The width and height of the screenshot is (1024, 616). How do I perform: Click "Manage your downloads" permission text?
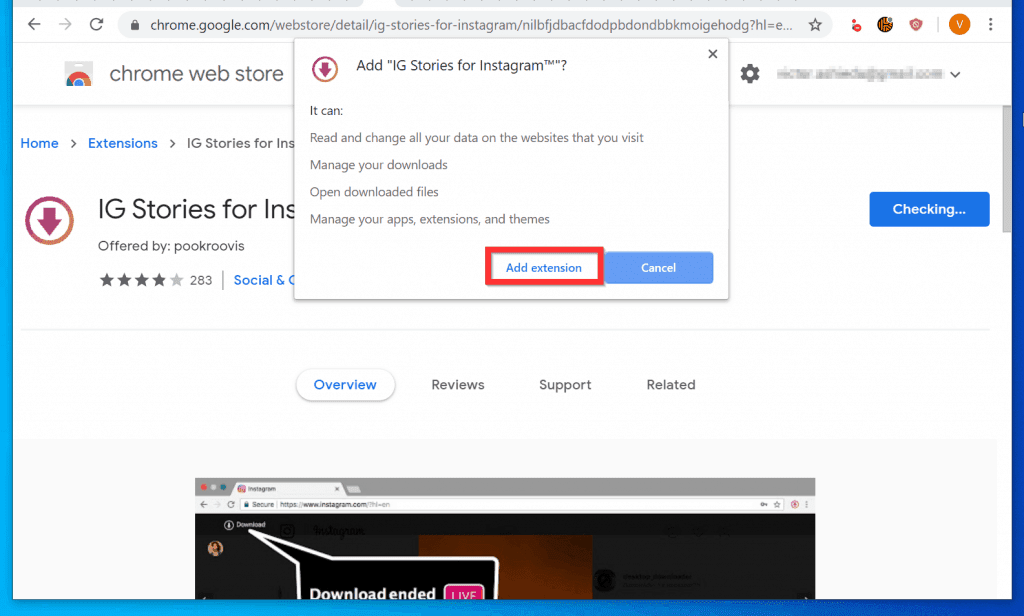[x=379, y=165]
